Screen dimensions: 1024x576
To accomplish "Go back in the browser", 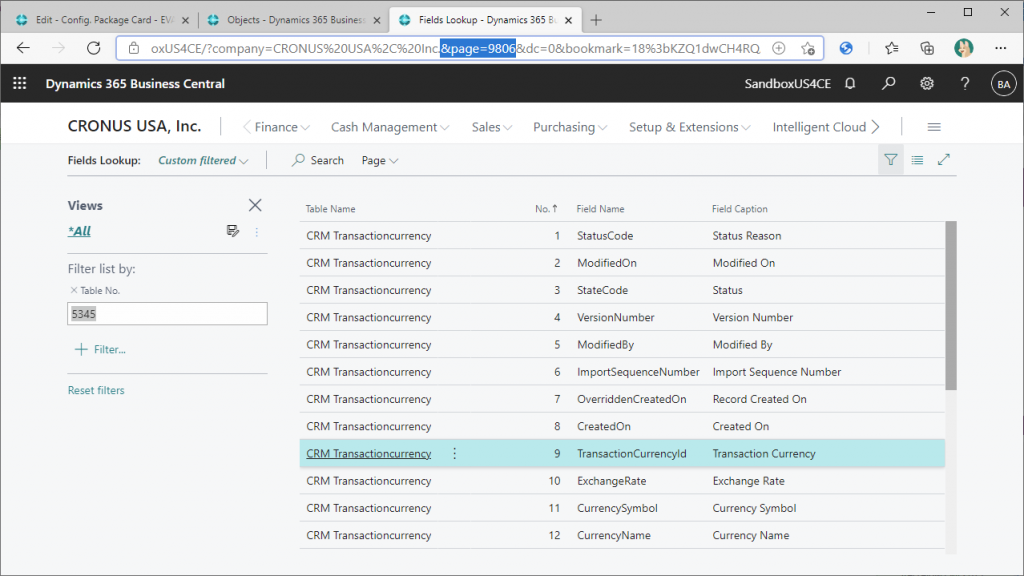I will point(24,48).
